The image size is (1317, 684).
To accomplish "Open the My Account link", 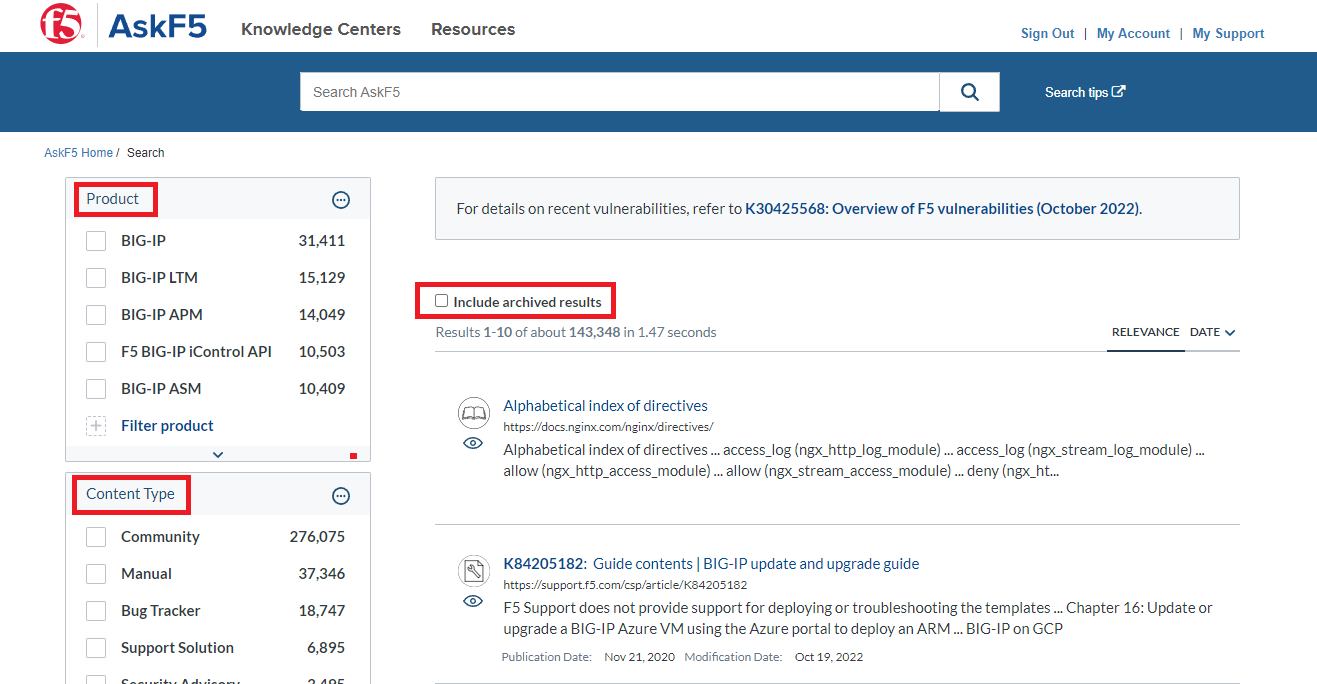I will tap(1133, 33).
